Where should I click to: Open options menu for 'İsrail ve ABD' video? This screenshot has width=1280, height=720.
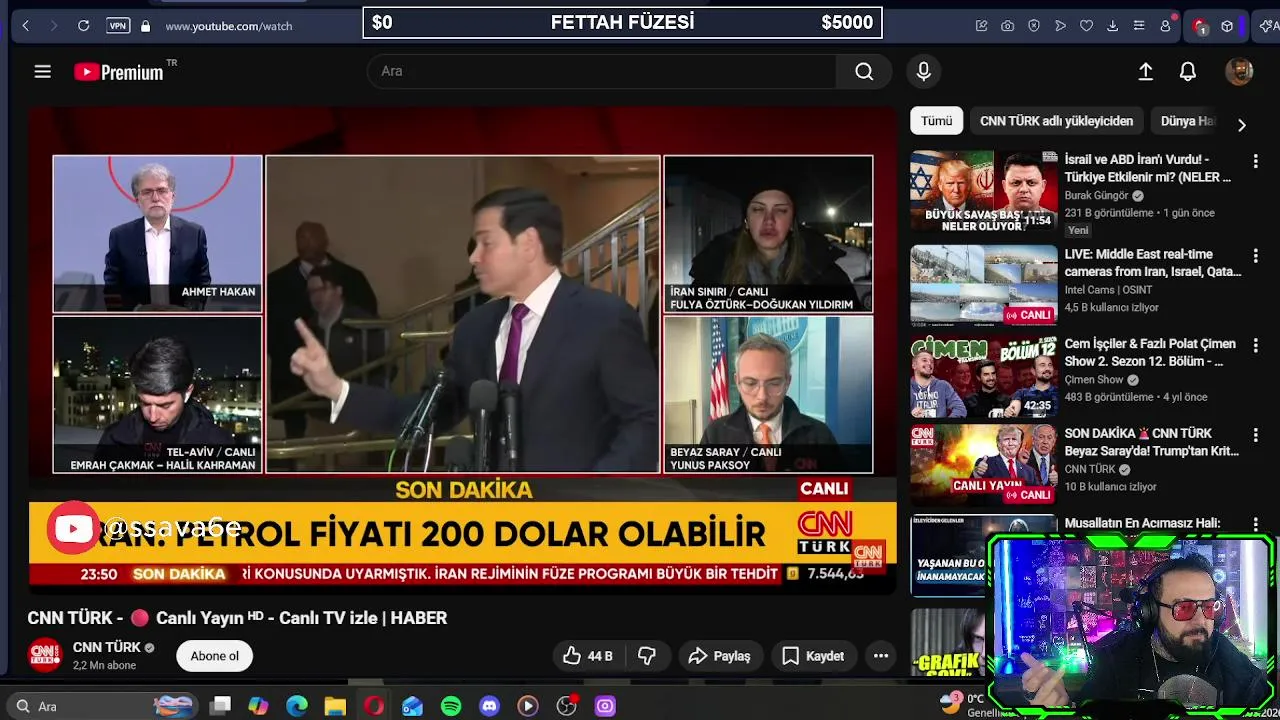pyautogui.click(x=1256, y=161)
